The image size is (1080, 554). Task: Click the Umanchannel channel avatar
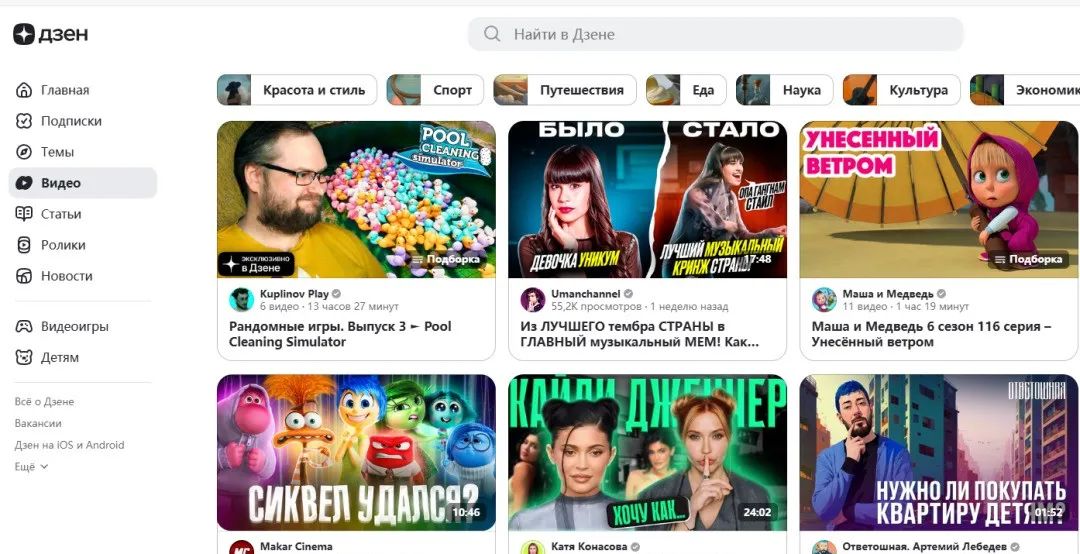point(532,300)
